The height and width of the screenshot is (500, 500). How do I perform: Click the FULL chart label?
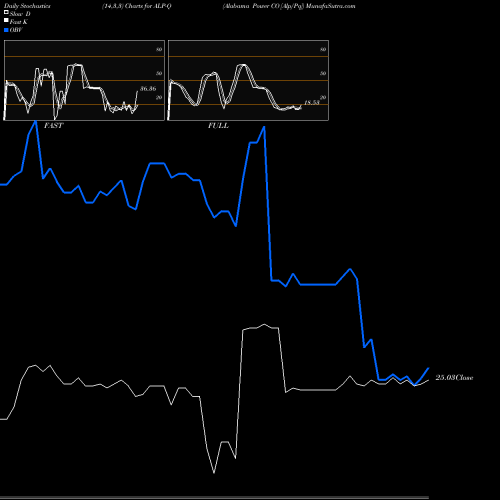[x=218, y=125]
